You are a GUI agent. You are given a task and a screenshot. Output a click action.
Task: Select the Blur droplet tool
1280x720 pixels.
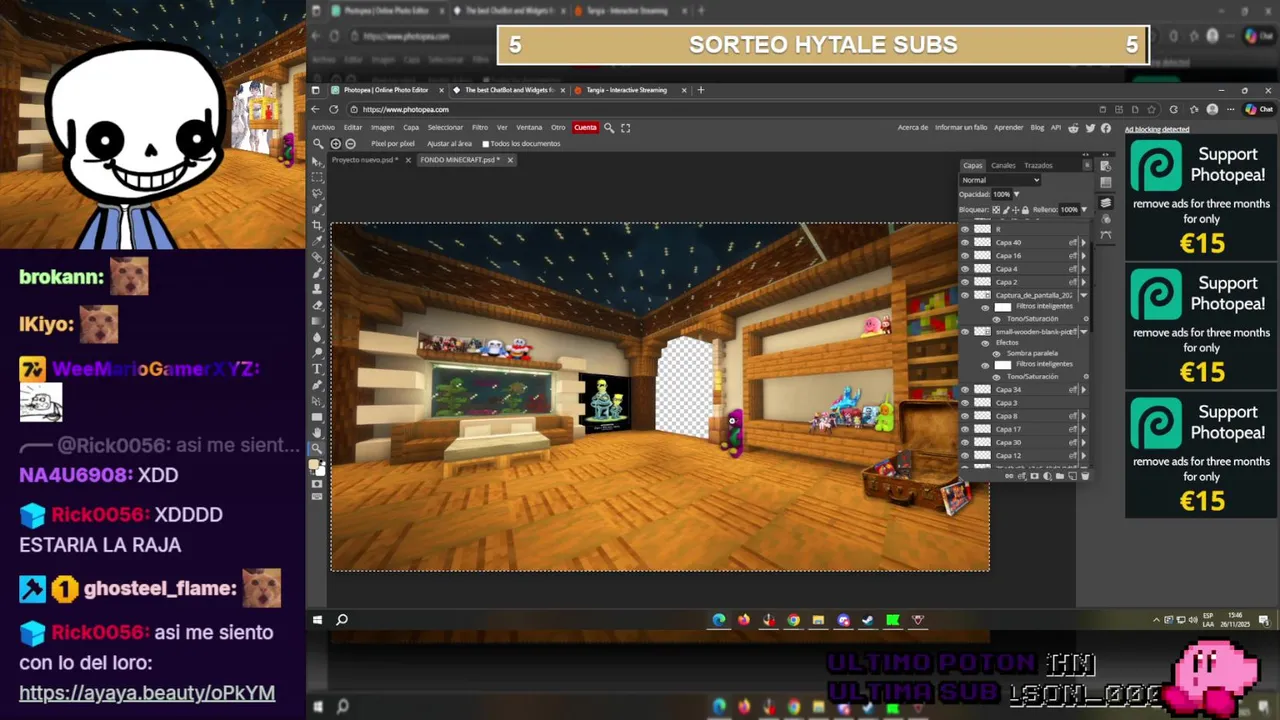coord(317,337)
